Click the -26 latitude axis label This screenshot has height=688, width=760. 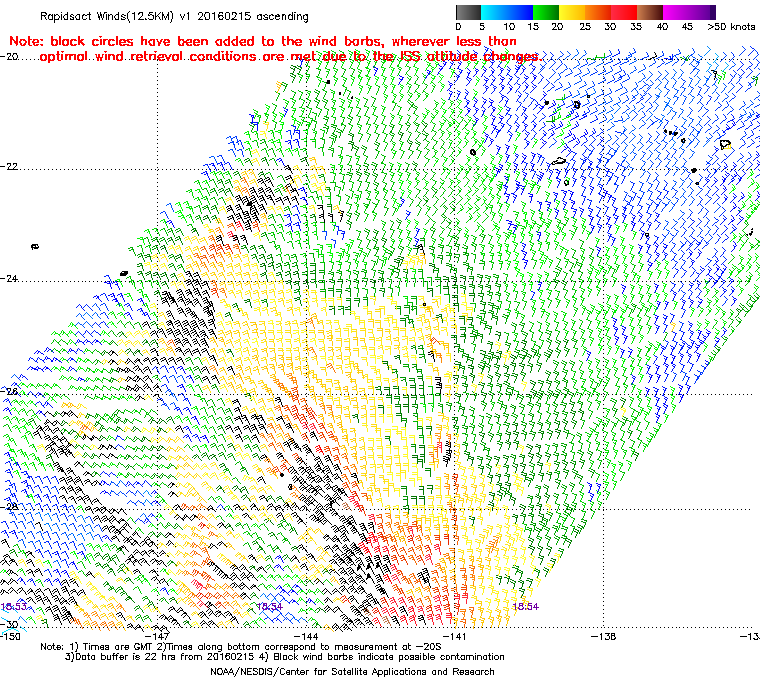[10, 391]
